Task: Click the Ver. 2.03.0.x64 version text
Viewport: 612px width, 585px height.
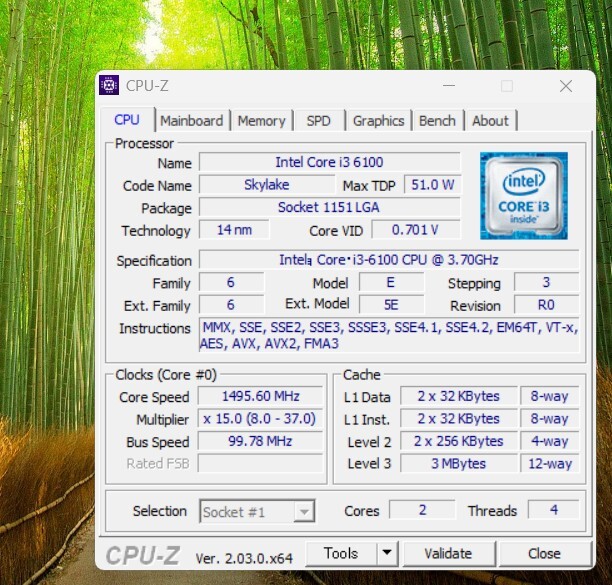Action: (244, 558)
